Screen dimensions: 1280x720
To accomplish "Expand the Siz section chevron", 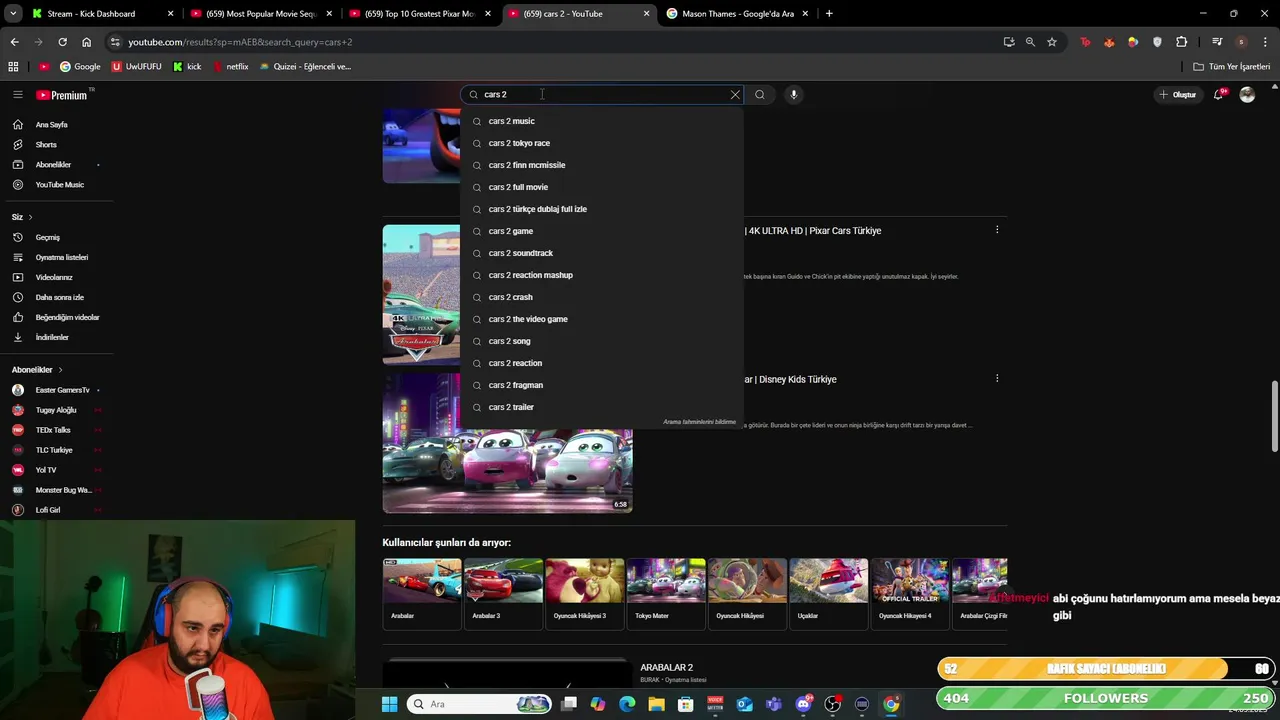I will click(30, 217).
